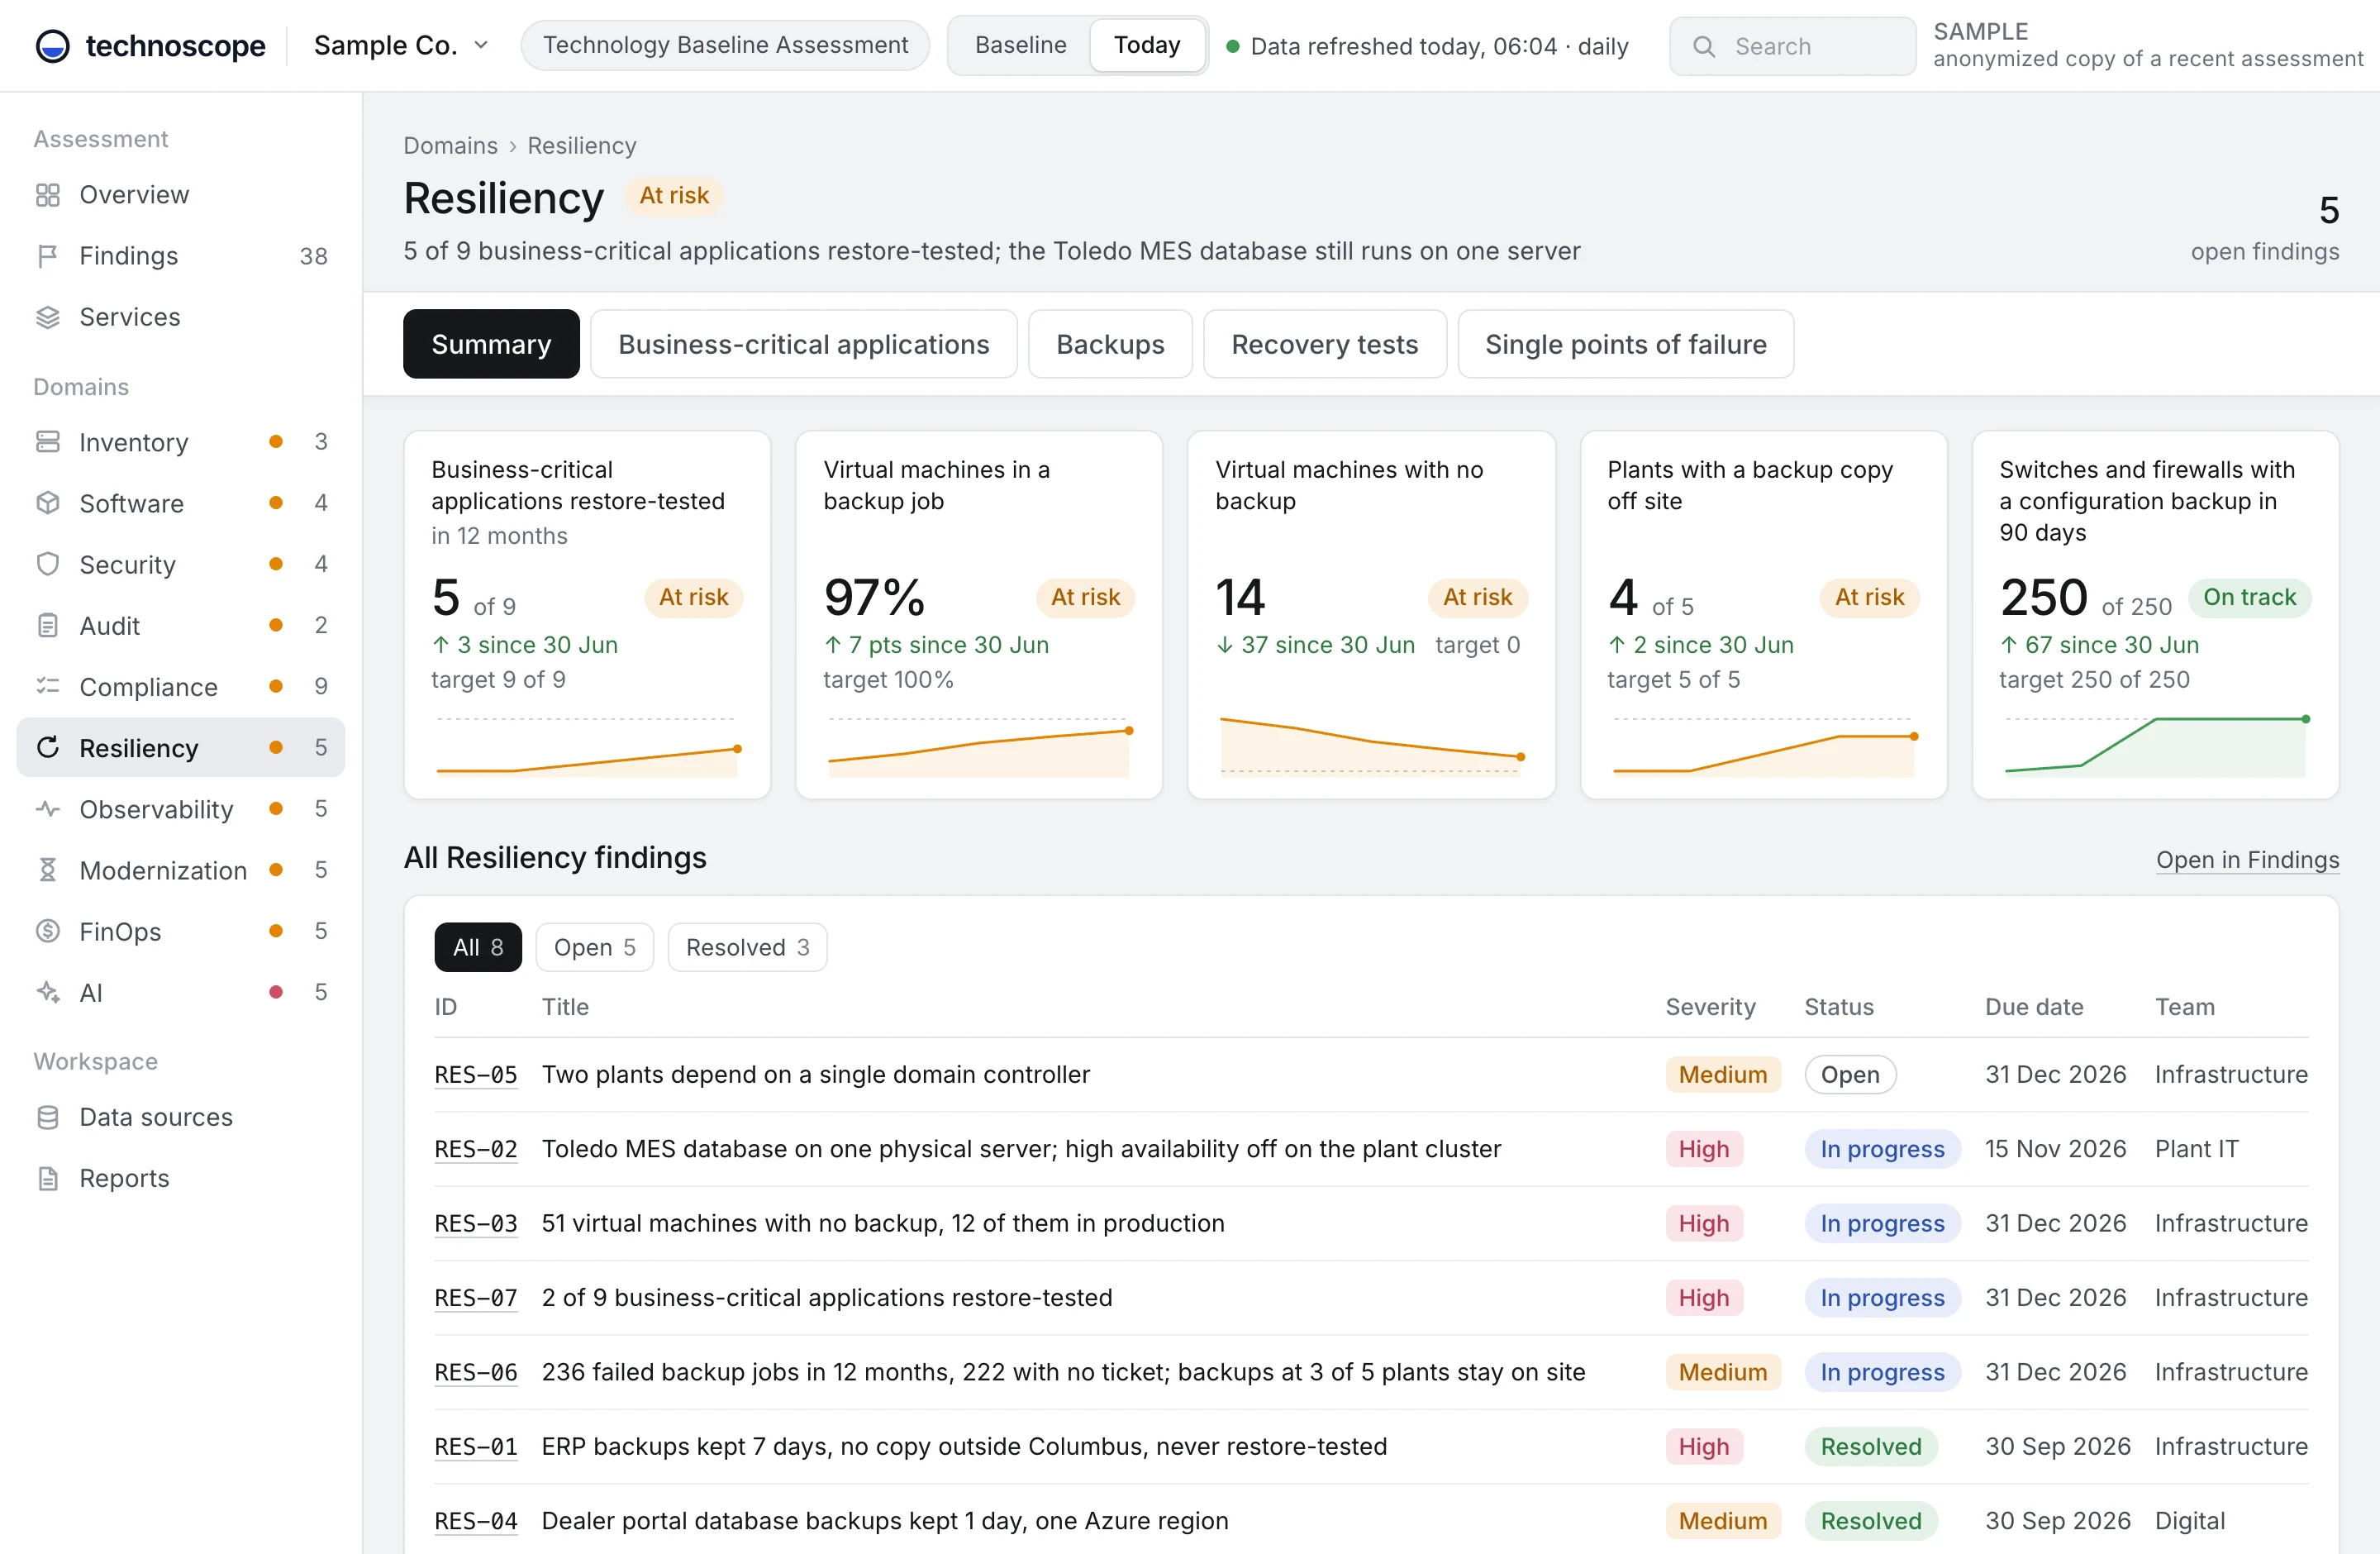Image resolution: width=2380 pixels, height=1554 pixels.
Task: Filter findings by Open 5
Action: (595, 947)
